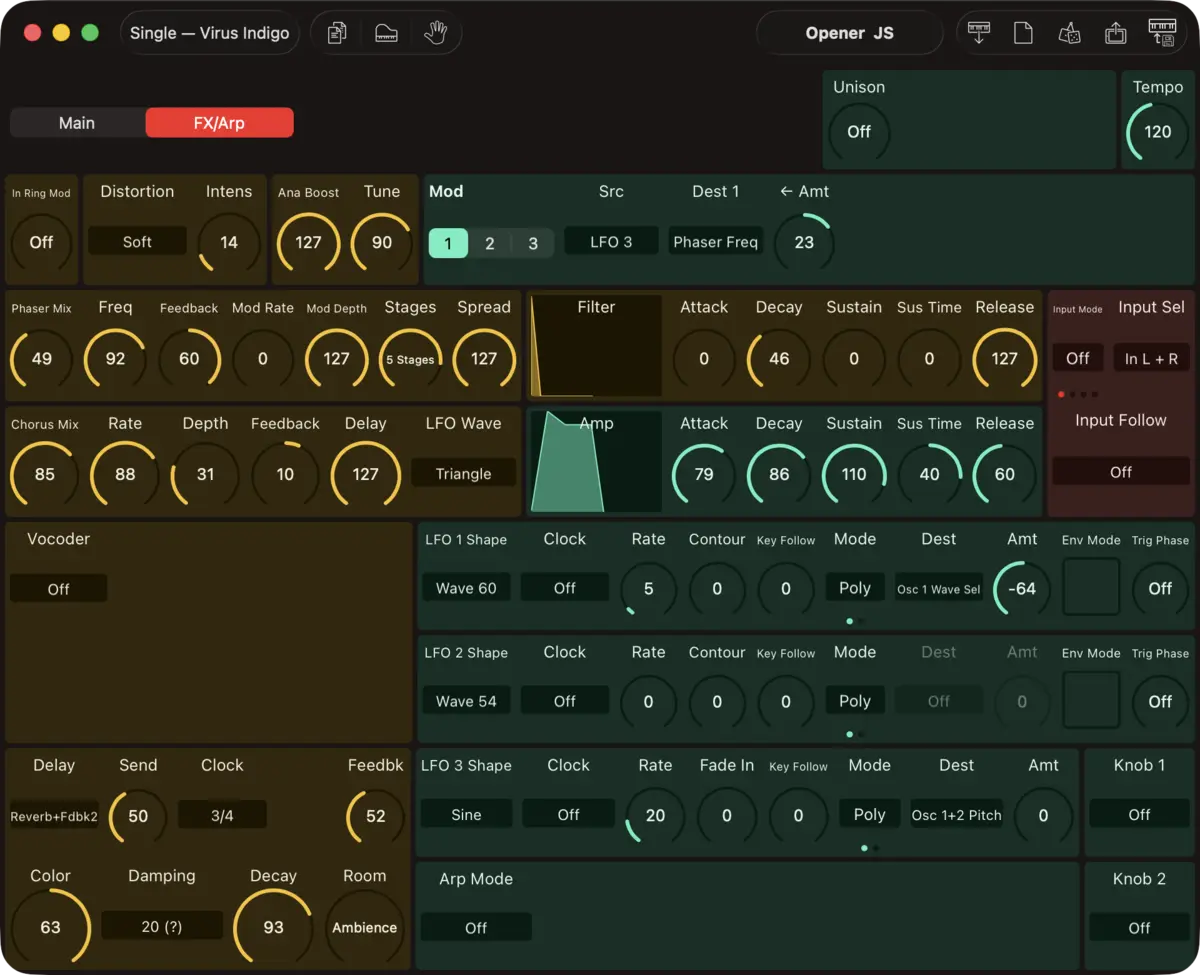This screenshot has height=975, width=1200.
Task: Toggle LFO 3 Clock Off
Action: coord(569,815)
